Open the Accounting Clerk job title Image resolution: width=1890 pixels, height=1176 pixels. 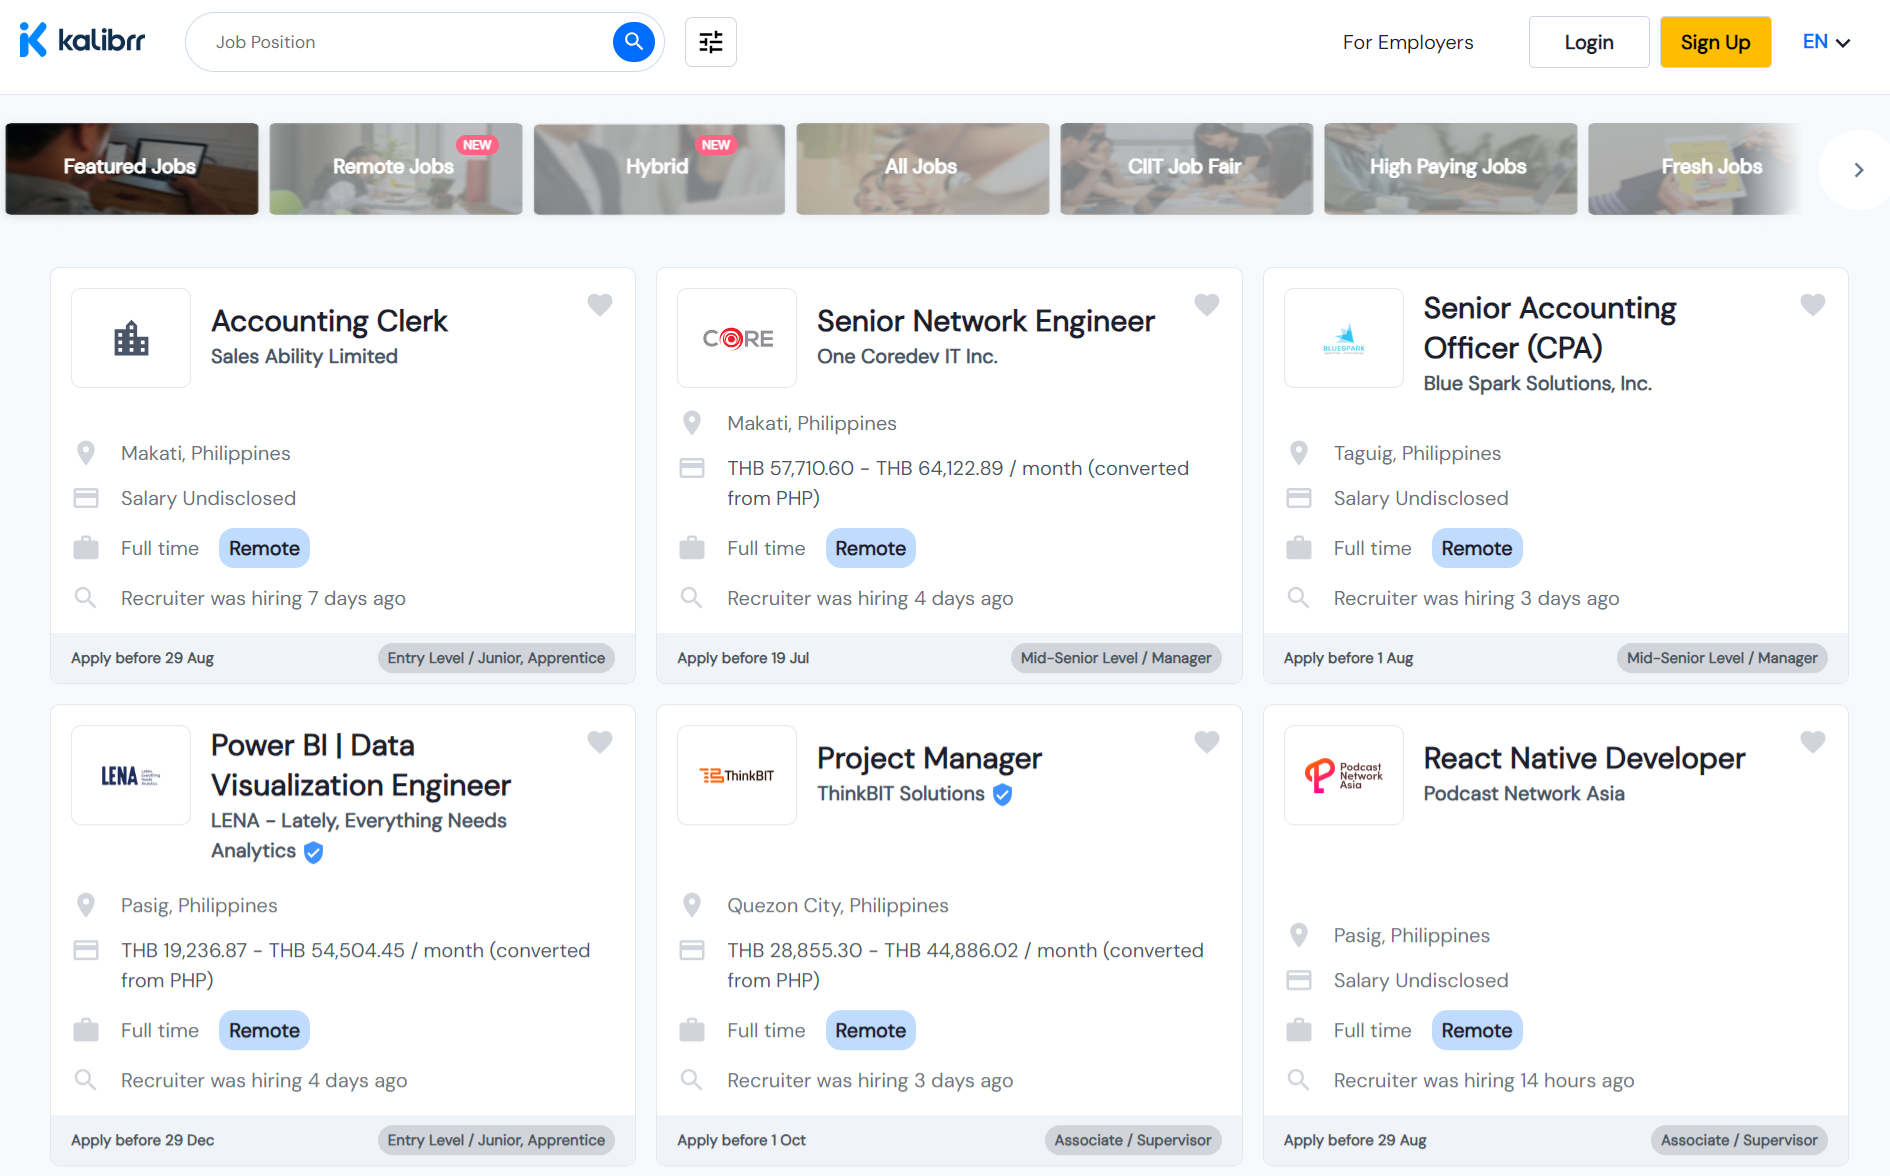(329, 321)
